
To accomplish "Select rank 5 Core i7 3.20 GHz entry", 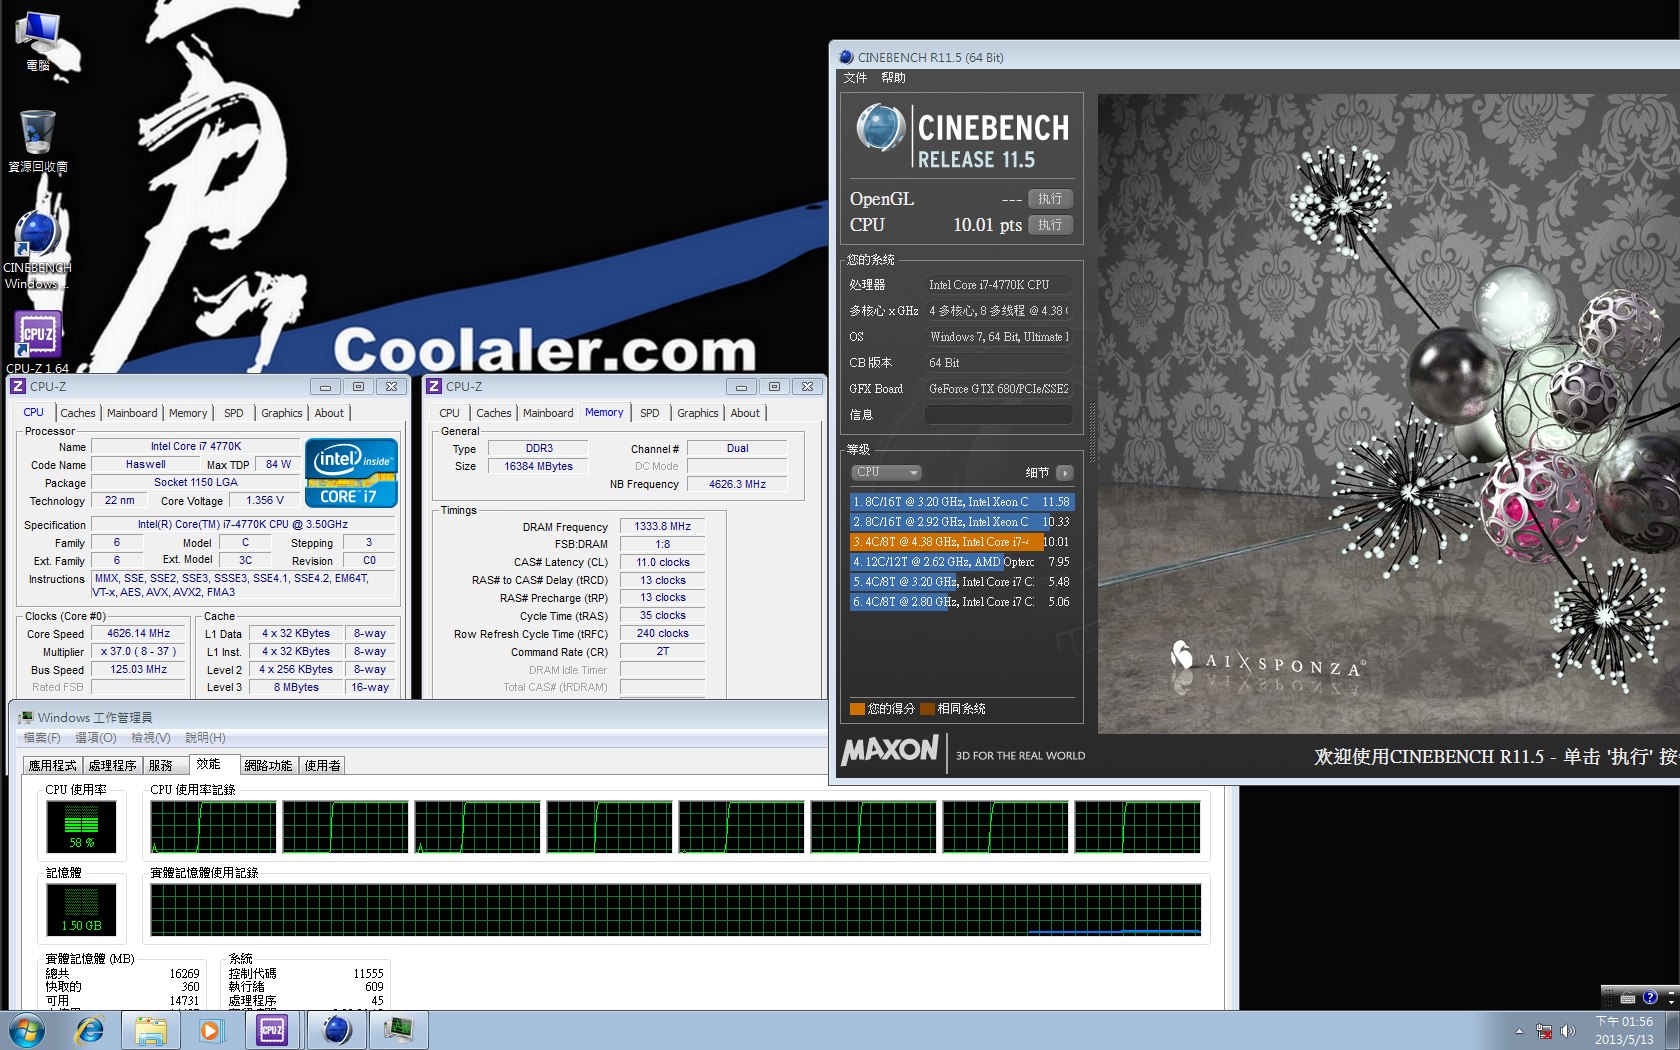I will pyautogui.click(x=961, y=582).
